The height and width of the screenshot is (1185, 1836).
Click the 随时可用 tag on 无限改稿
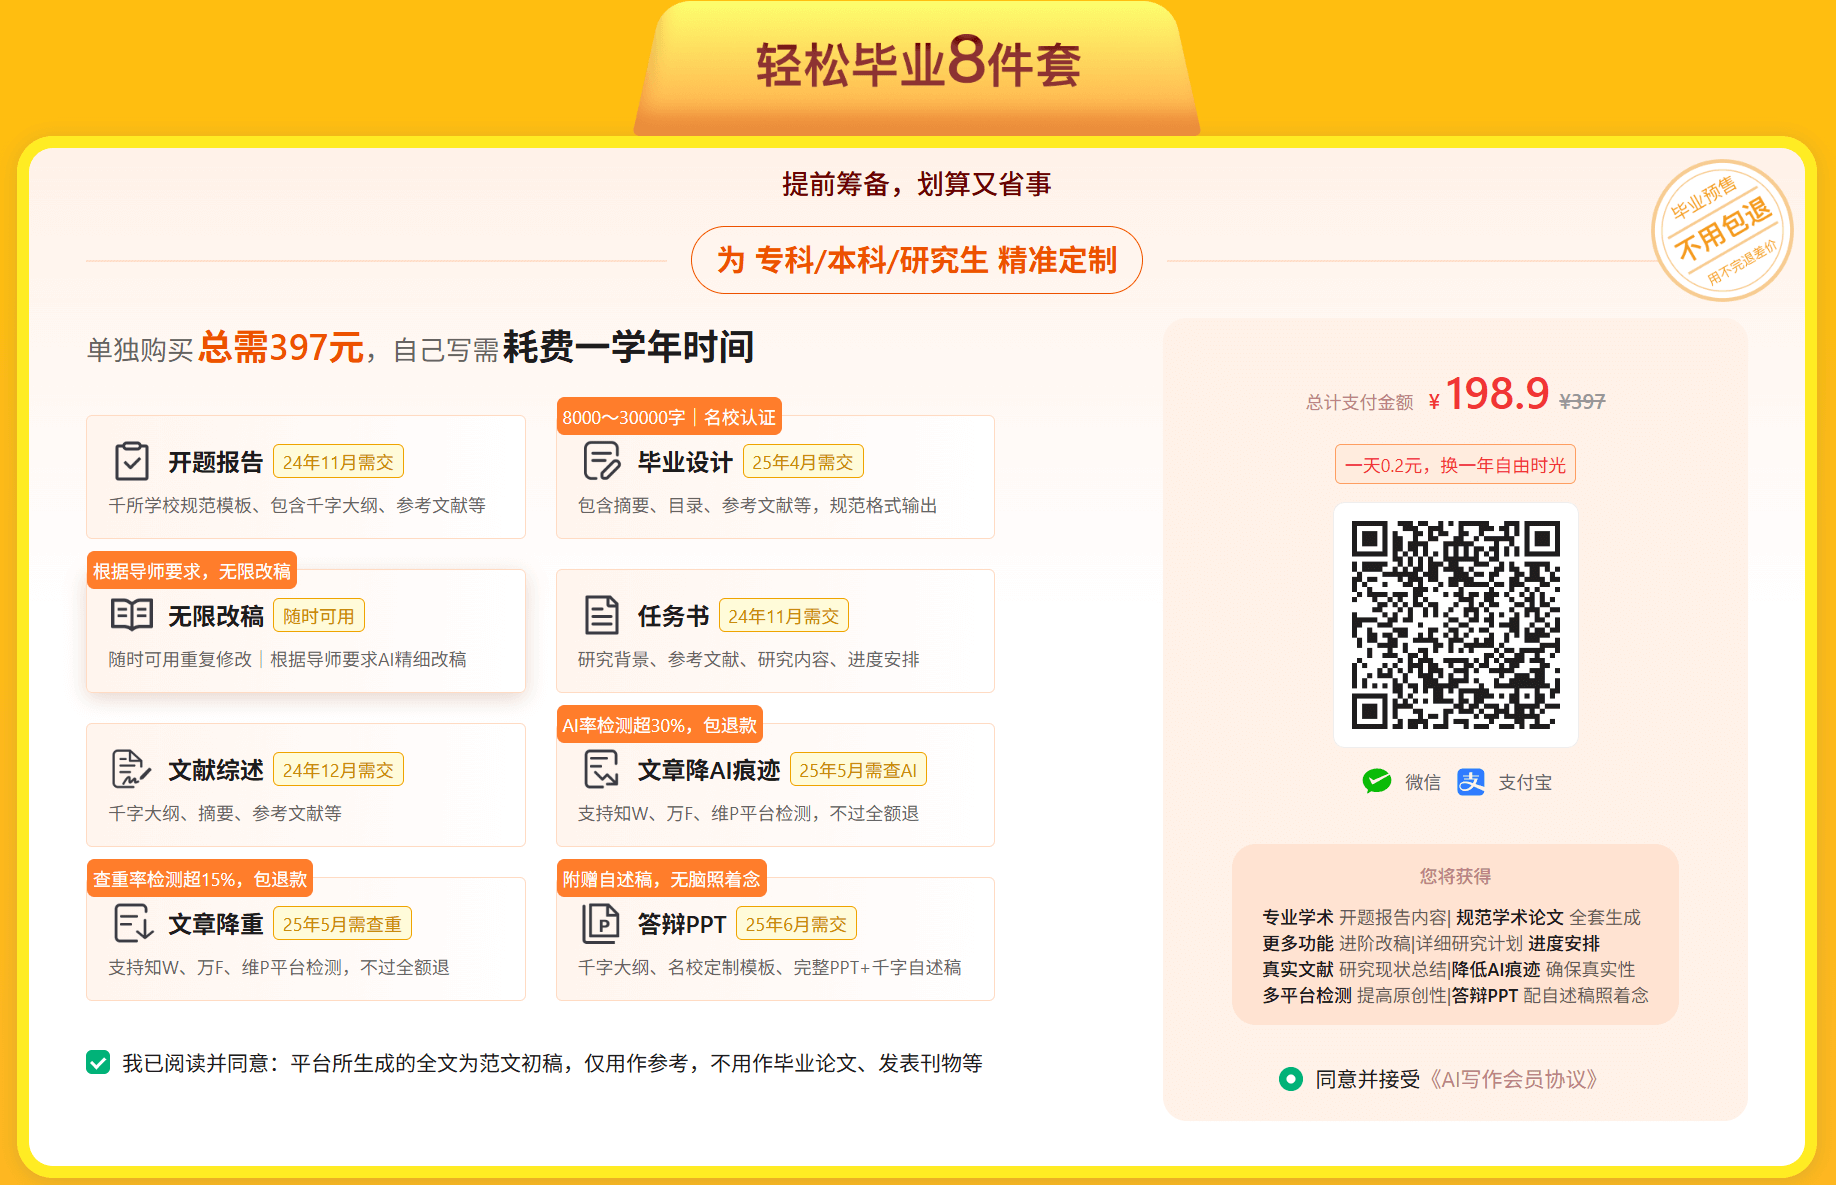(318, 615)
